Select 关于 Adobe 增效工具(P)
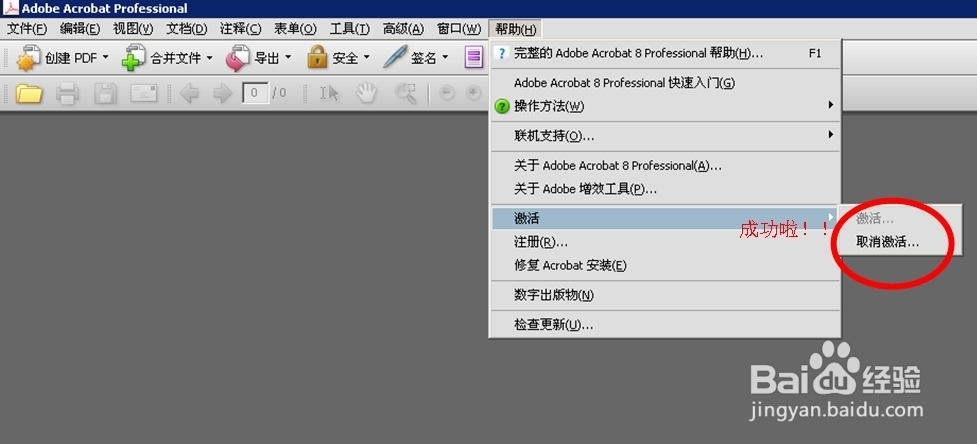Image resolution: width=977 pixels, height=444 pixels. [665, 189]
